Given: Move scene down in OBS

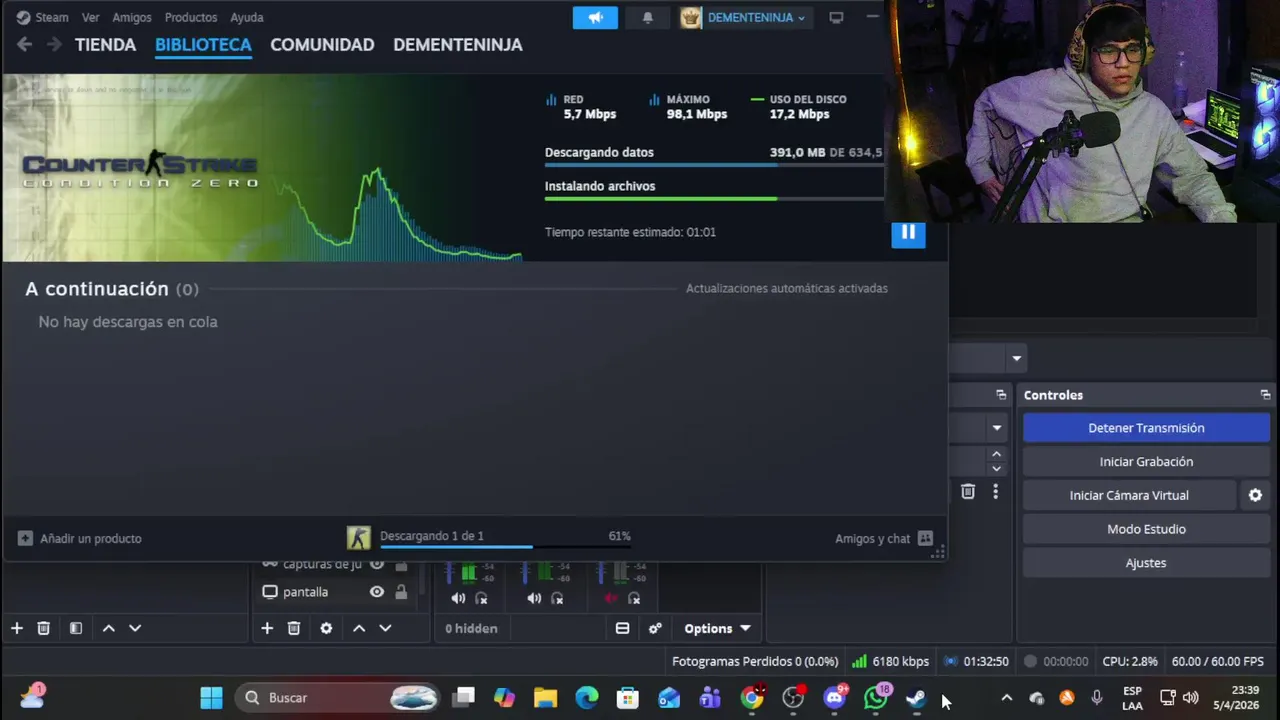Looking at the screenshot, I should point(135,628).
